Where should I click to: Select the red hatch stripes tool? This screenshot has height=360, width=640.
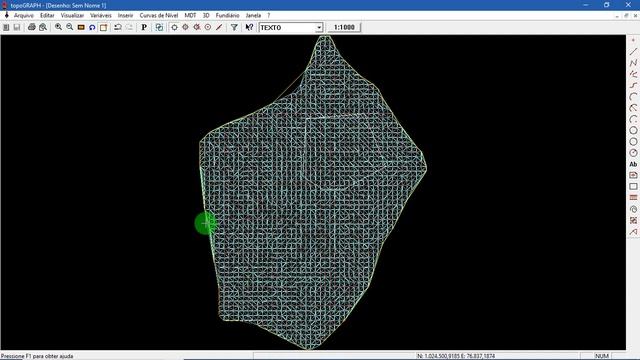click(x=633, y=198)
